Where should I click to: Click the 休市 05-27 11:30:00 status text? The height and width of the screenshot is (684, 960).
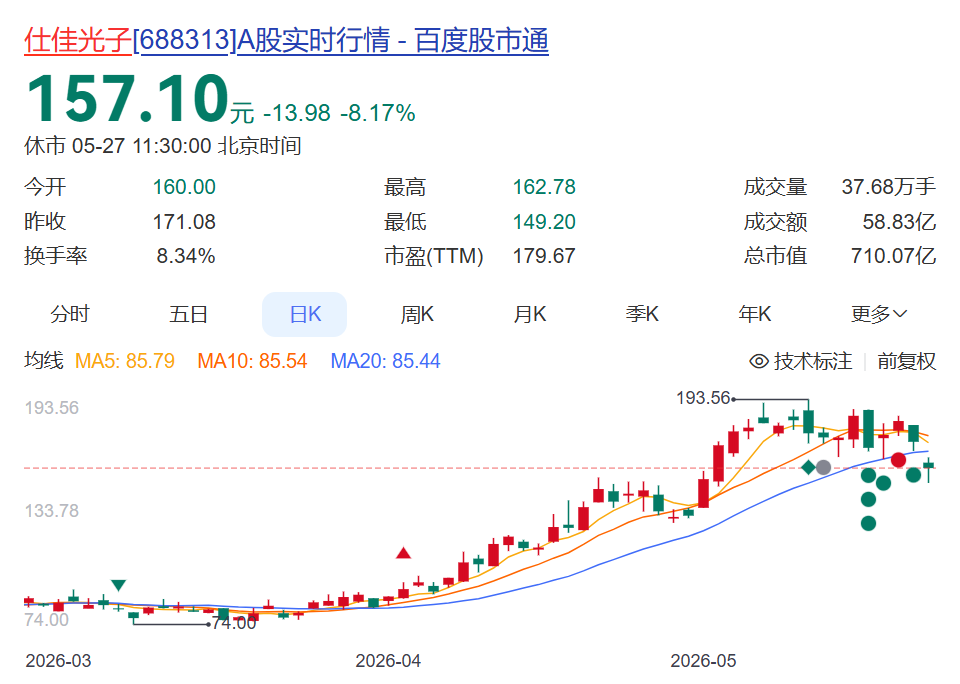point(162,146)
